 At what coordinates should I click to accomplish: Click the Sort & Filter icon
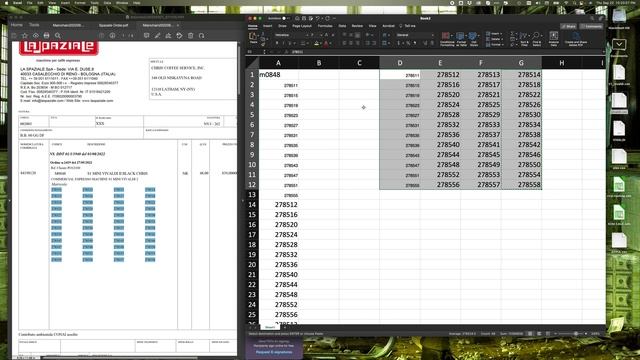coord(524,39)
